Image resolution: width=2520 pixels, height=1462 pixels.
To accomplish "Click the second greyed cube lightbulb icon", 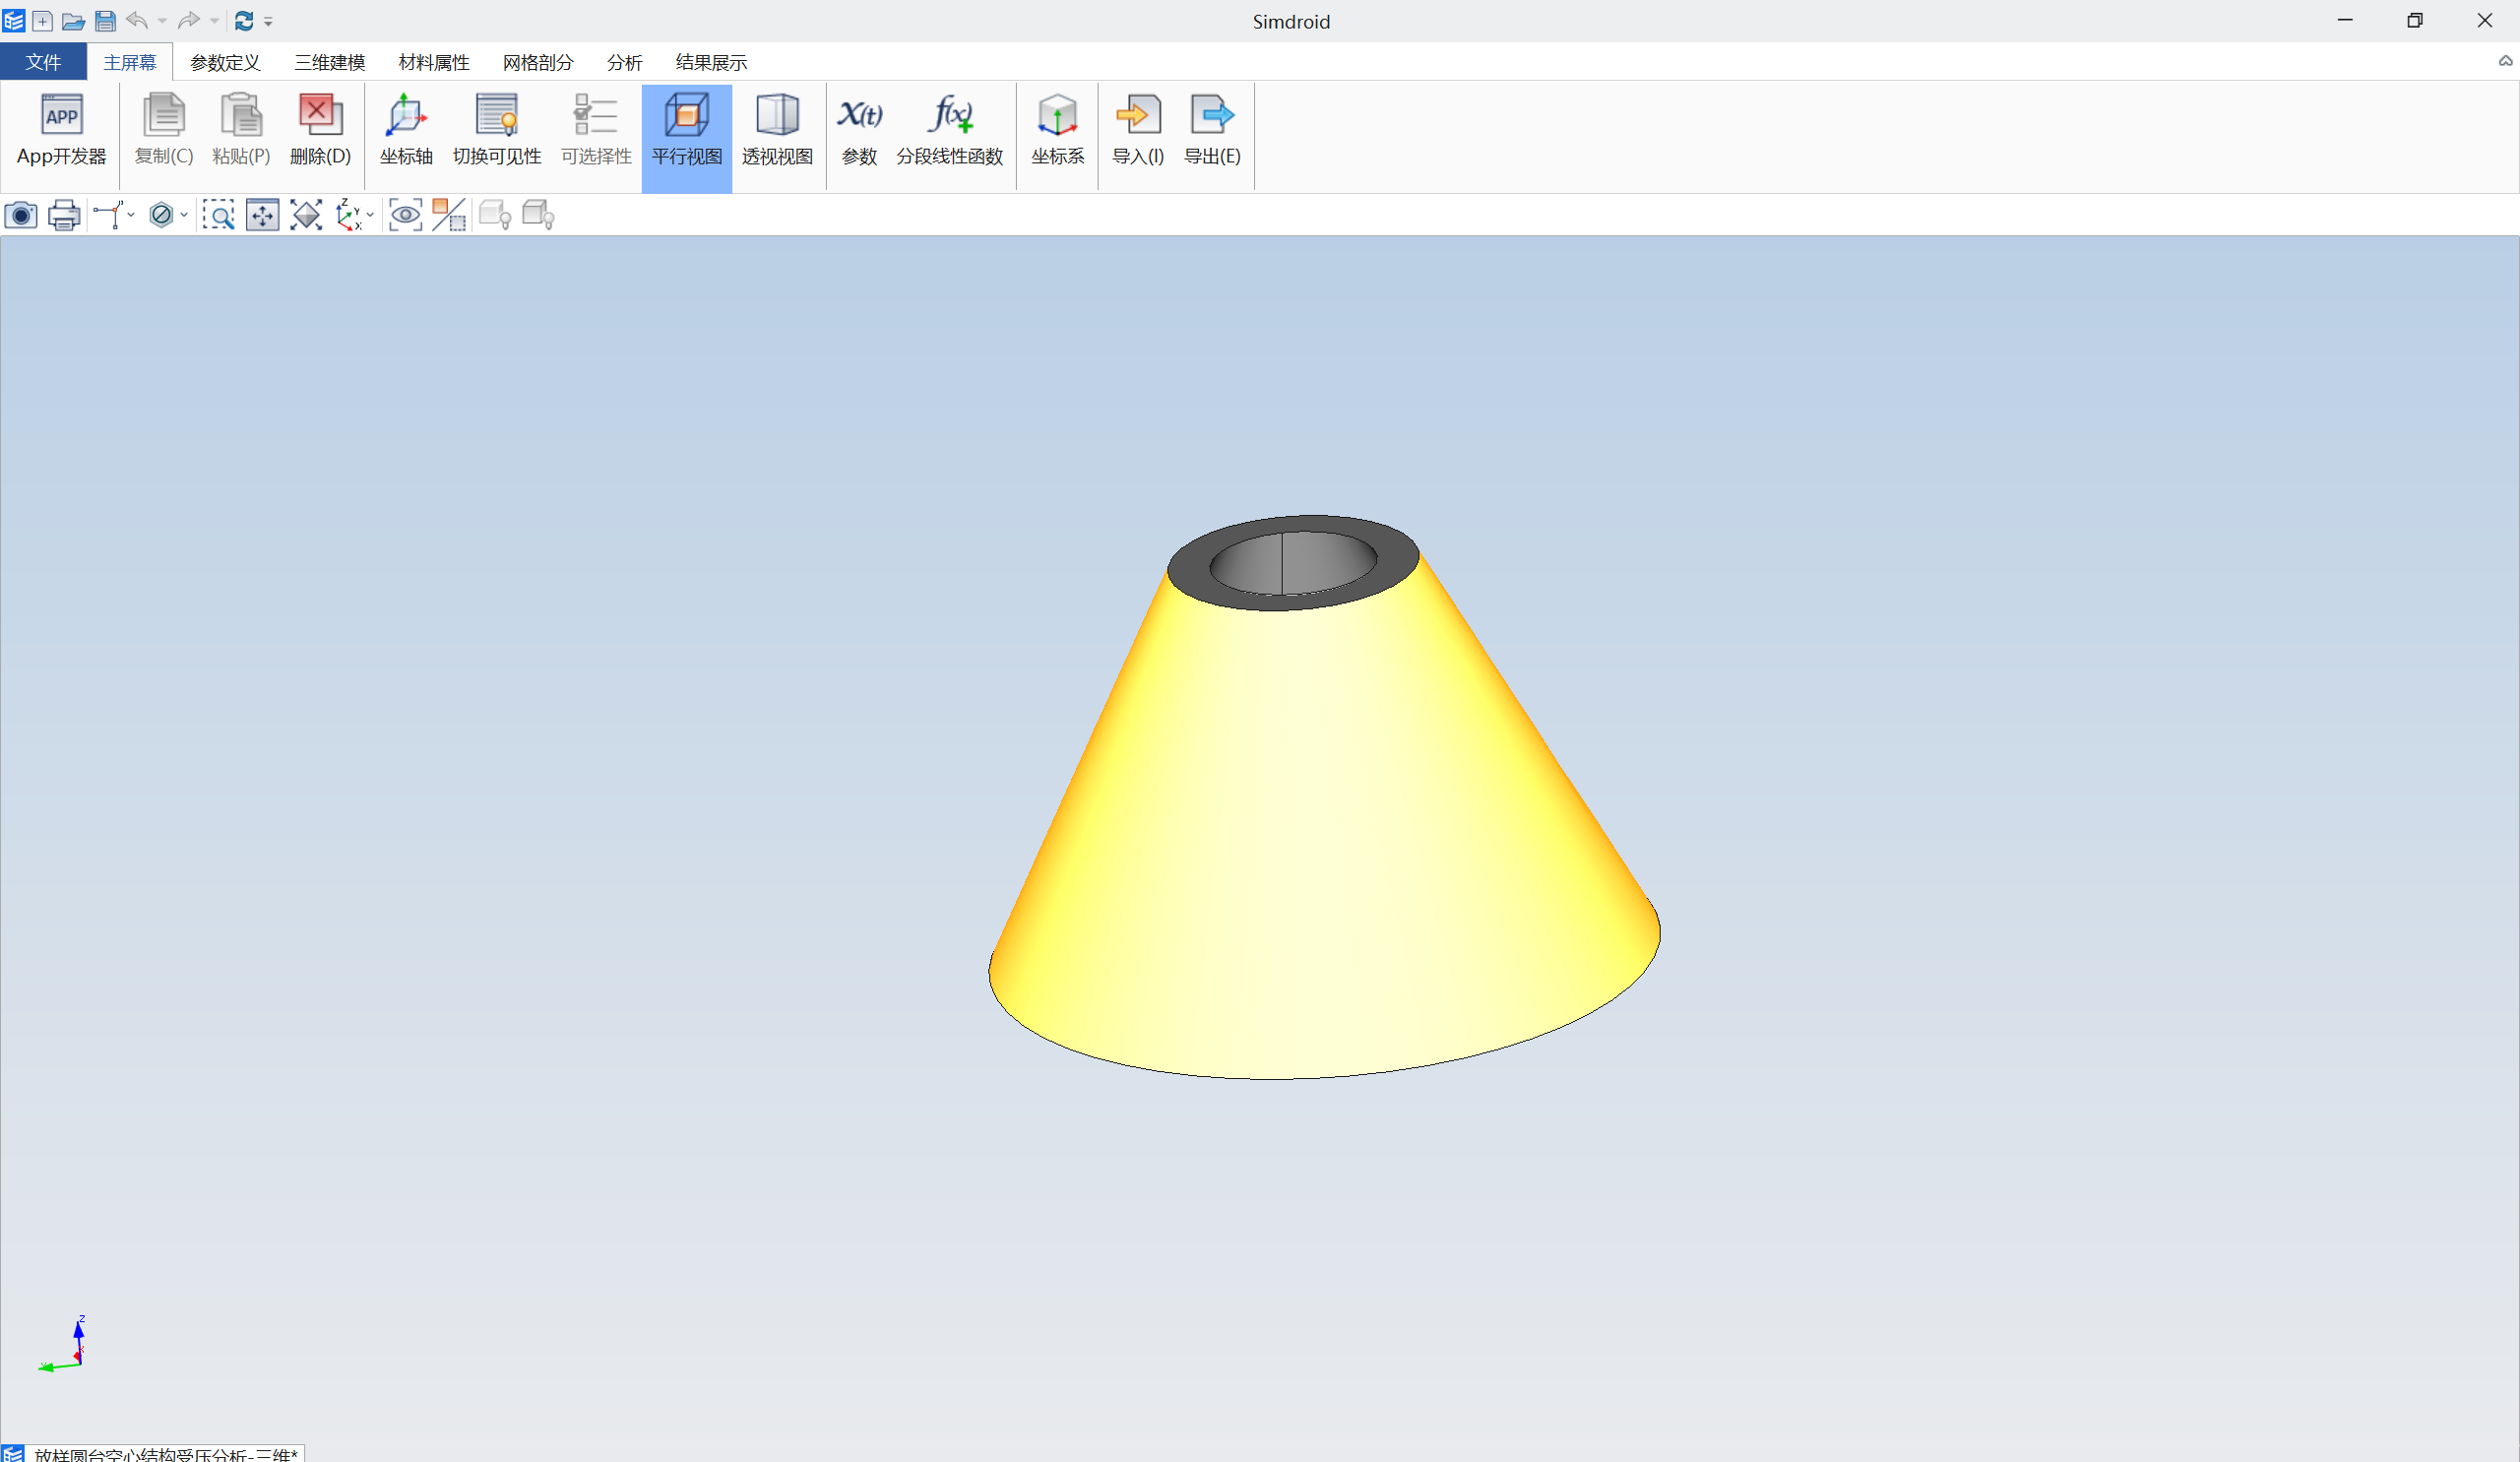I will [538, 215].
